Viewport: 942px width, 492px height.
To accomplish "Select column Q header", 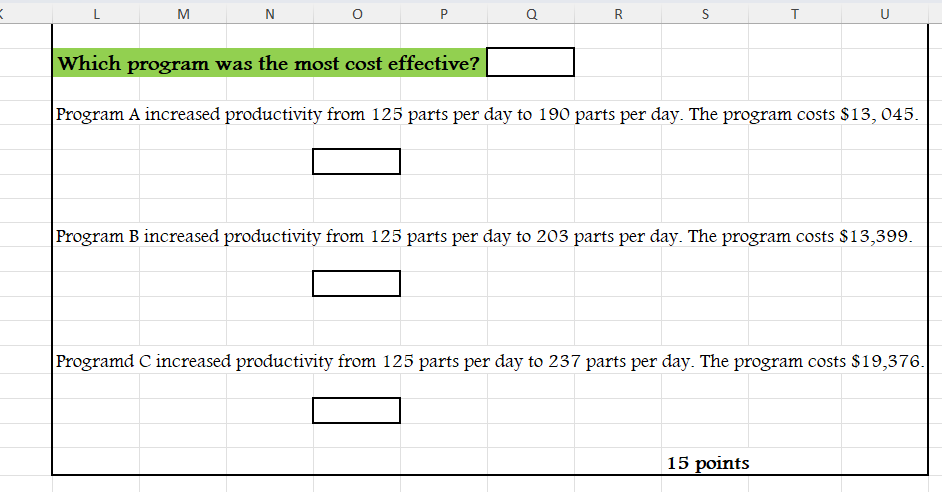I will 531,14.
